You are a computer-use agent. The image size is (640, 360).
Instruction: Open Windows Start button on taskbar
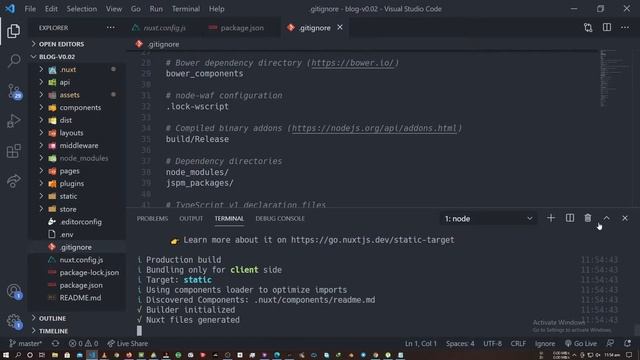pyautogui.click(x=6, y=355)
